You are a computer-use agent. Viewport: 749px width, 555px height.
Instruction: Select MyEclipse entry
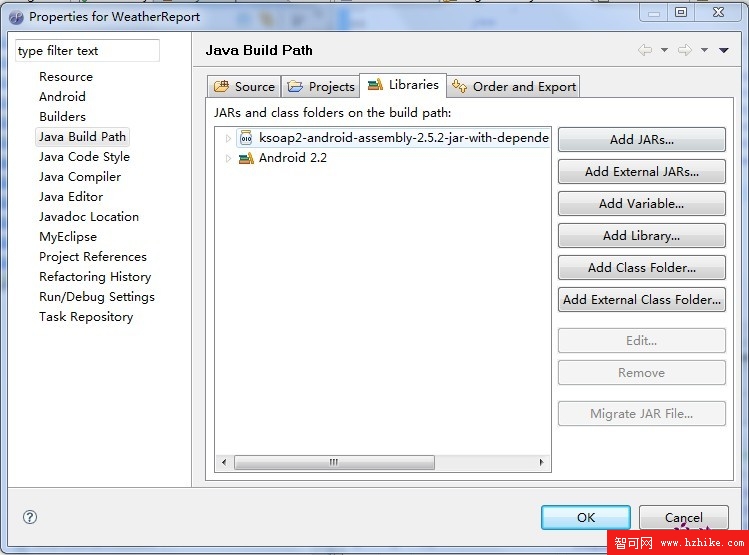click(x=68, y=237)
